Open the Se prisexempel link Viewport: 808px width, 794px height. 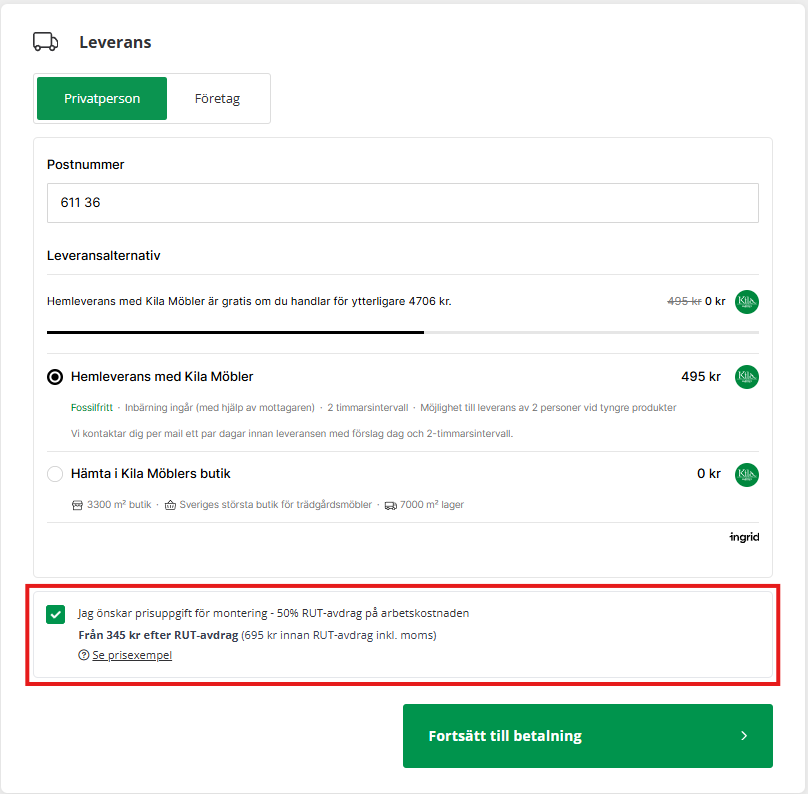tap(132, 655)
